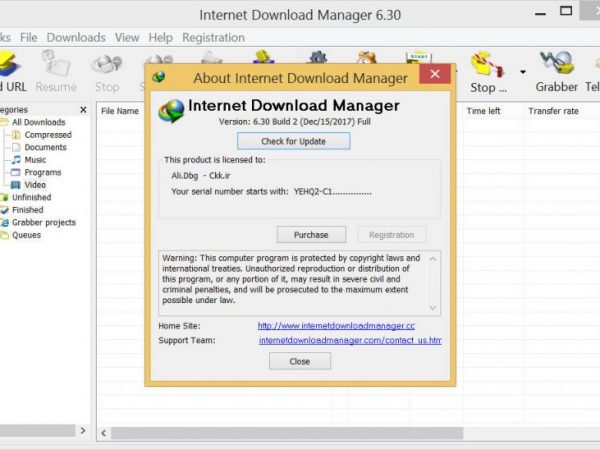Click the Add URL toolbar icon
Screen dimensions: 600x450
click(x=13, y=72)
